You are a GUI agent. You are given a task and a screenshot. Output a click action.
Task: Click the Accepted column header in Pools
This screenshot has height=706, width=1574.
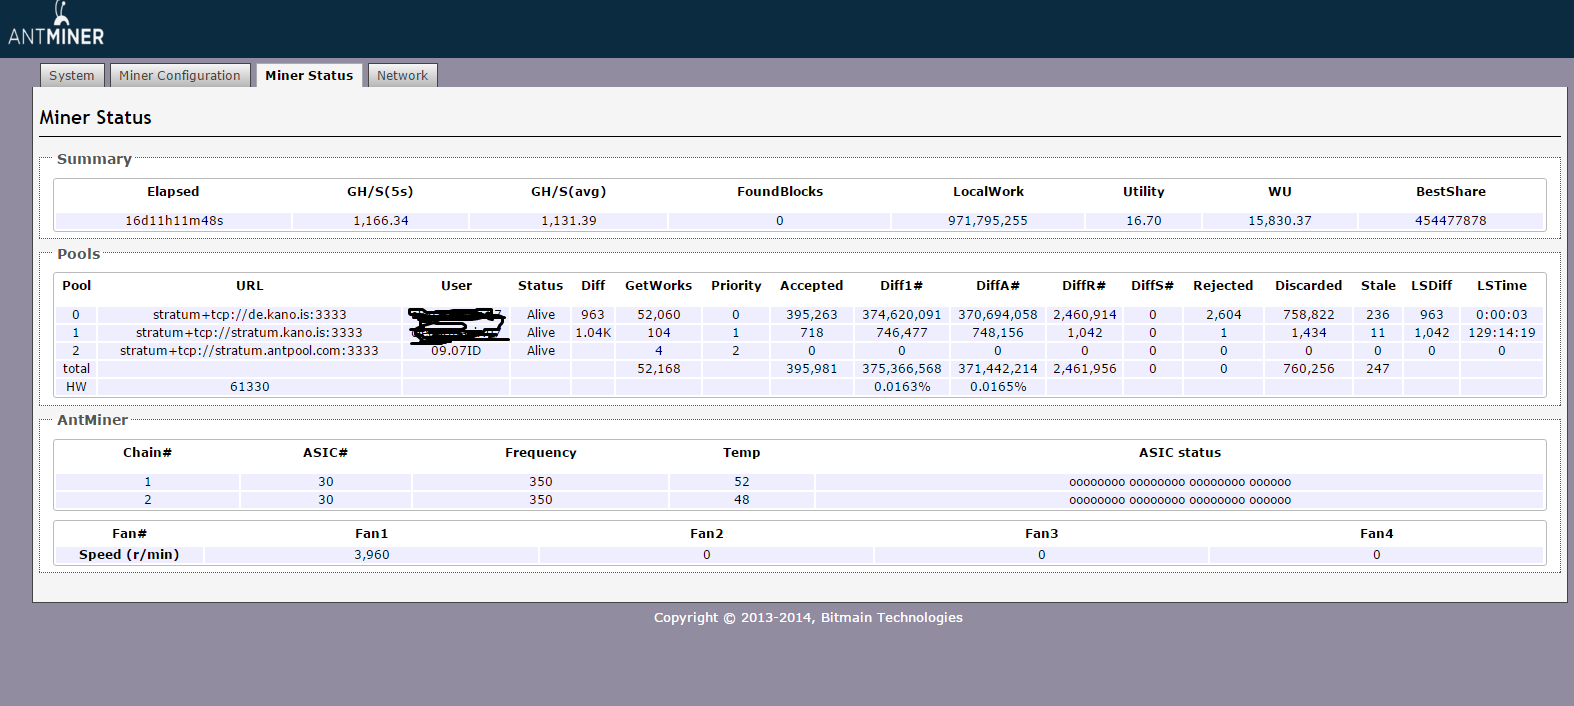(x=811, y=286)
